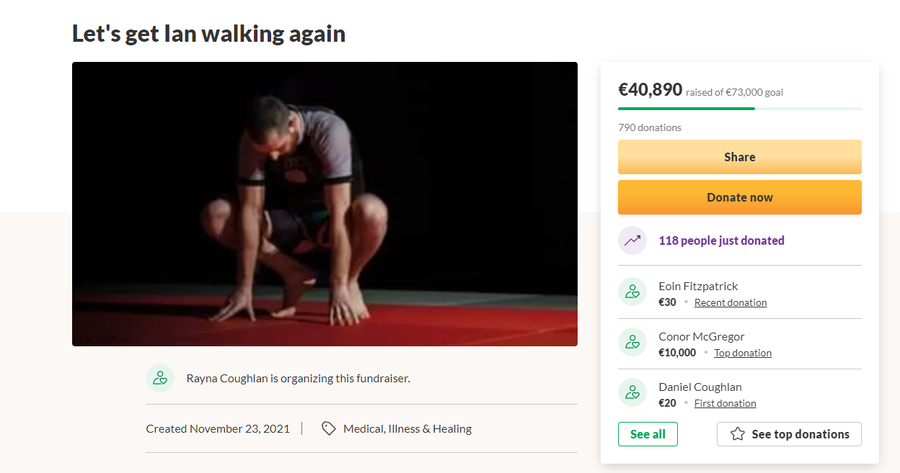Open the Medical, Illness & Healing category
The width and height of the screenshot is (900, 473).
[407, 428]
